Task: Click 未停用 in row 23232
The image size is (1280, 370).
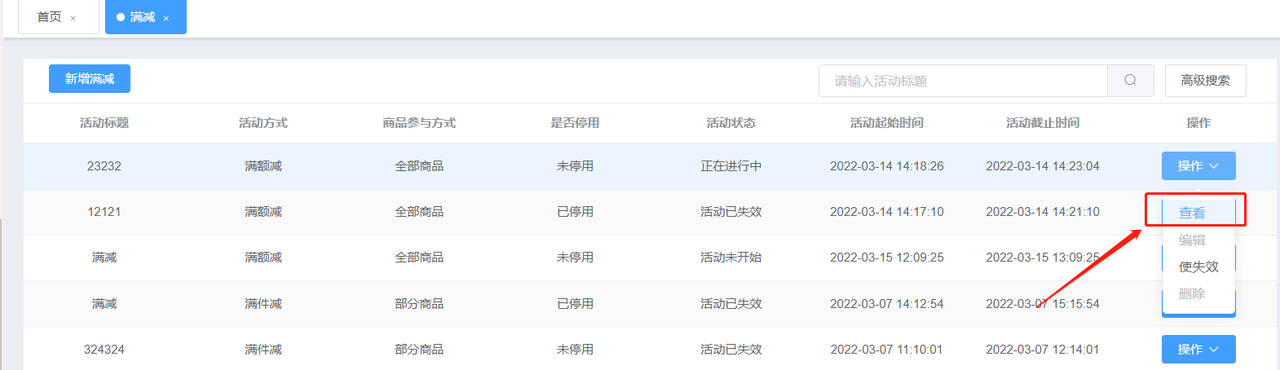Action: [575, 166]
